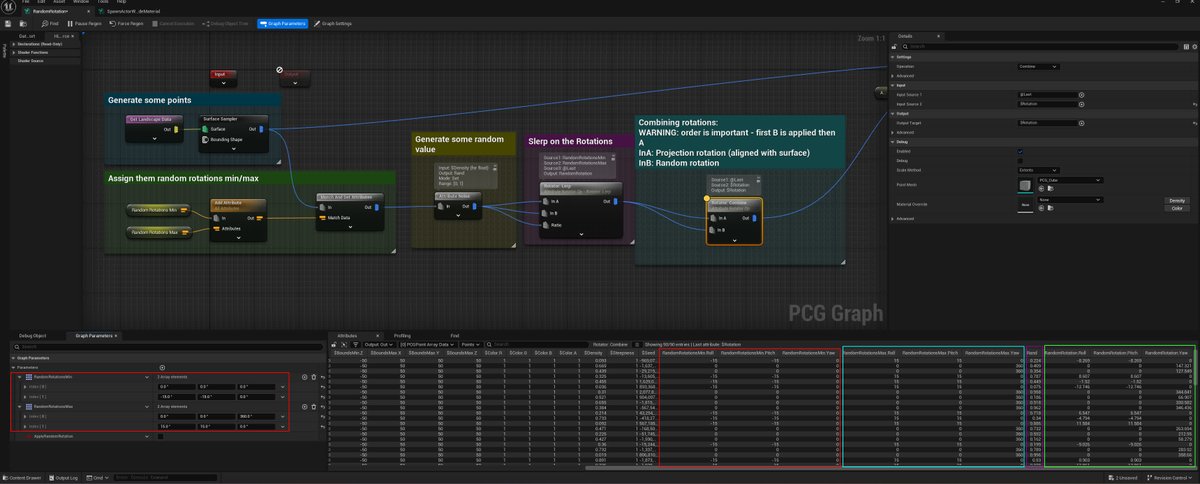Click Pause Regen in the toolbar
The image size is (1200, 484).
pos(84,23)
